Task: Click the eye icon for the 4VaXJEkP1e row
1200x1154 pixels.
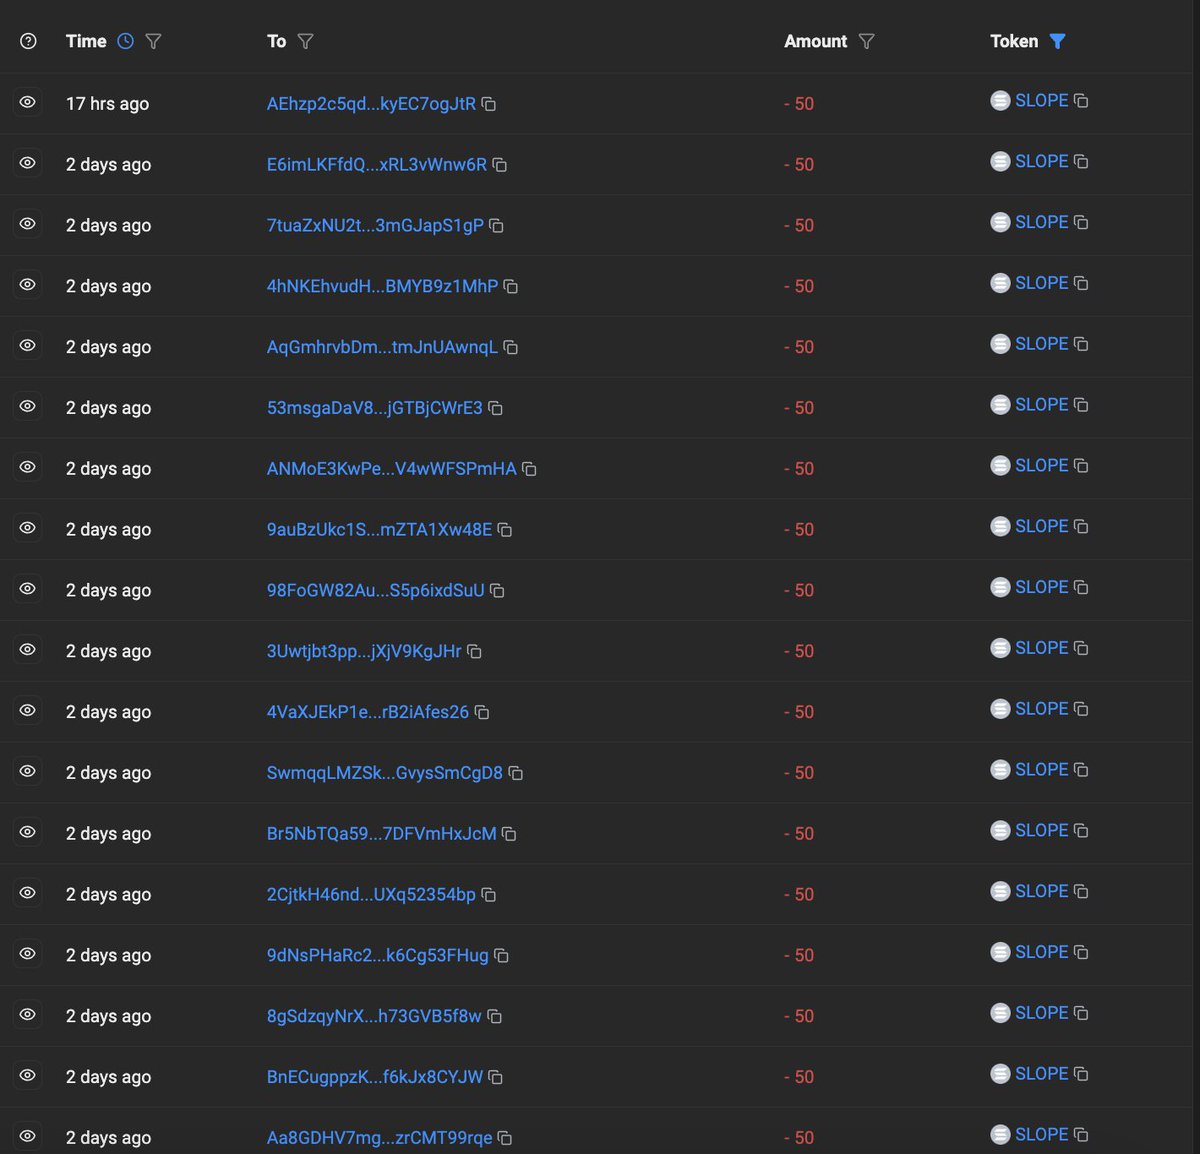Action: [x=28, y=711]
